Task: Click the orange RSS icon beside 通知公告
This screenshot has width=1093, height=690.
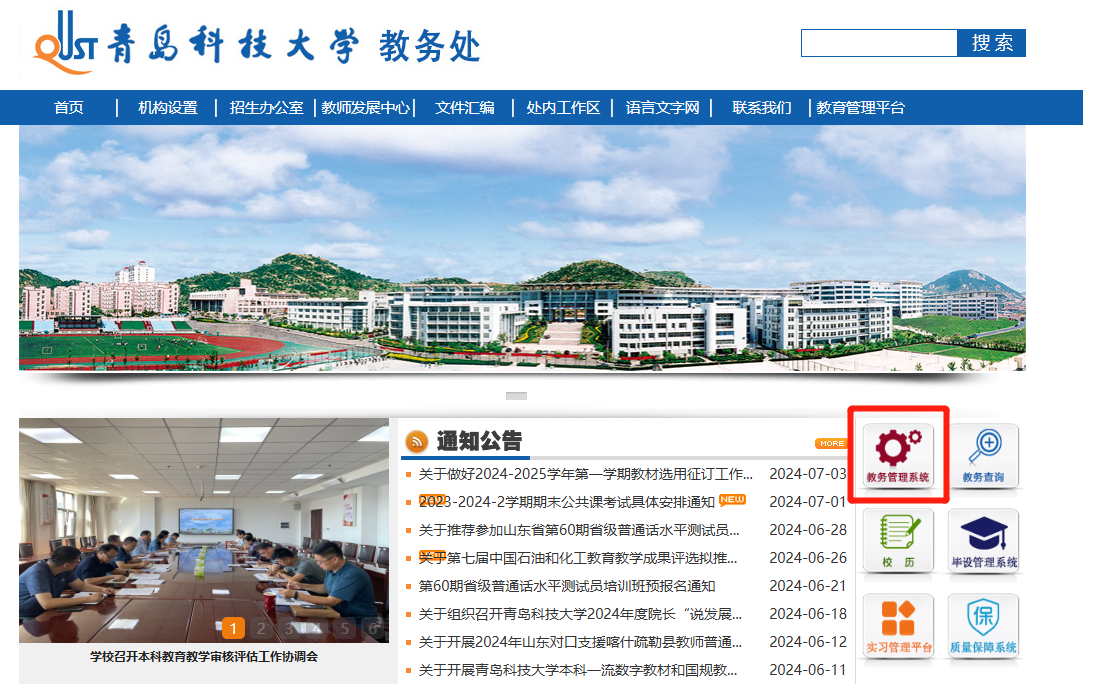Action: coord(416,441)
